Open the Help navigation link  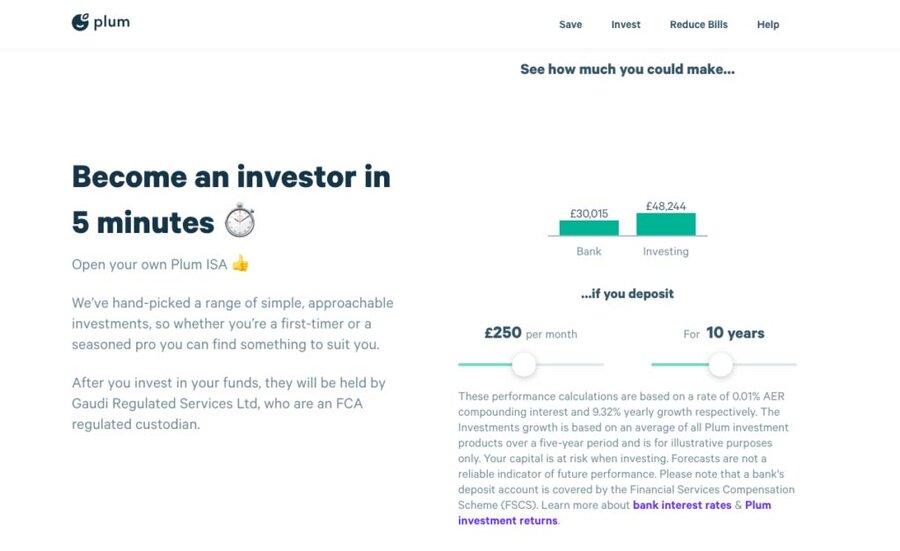[768, 25]
